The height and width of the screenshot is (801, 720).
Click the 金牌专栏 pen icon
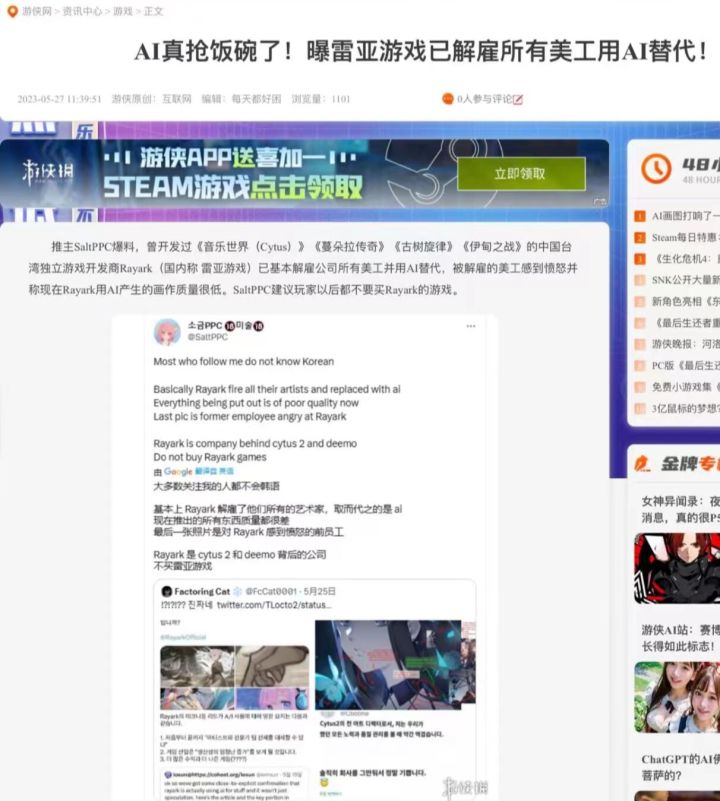click(642, 463)
